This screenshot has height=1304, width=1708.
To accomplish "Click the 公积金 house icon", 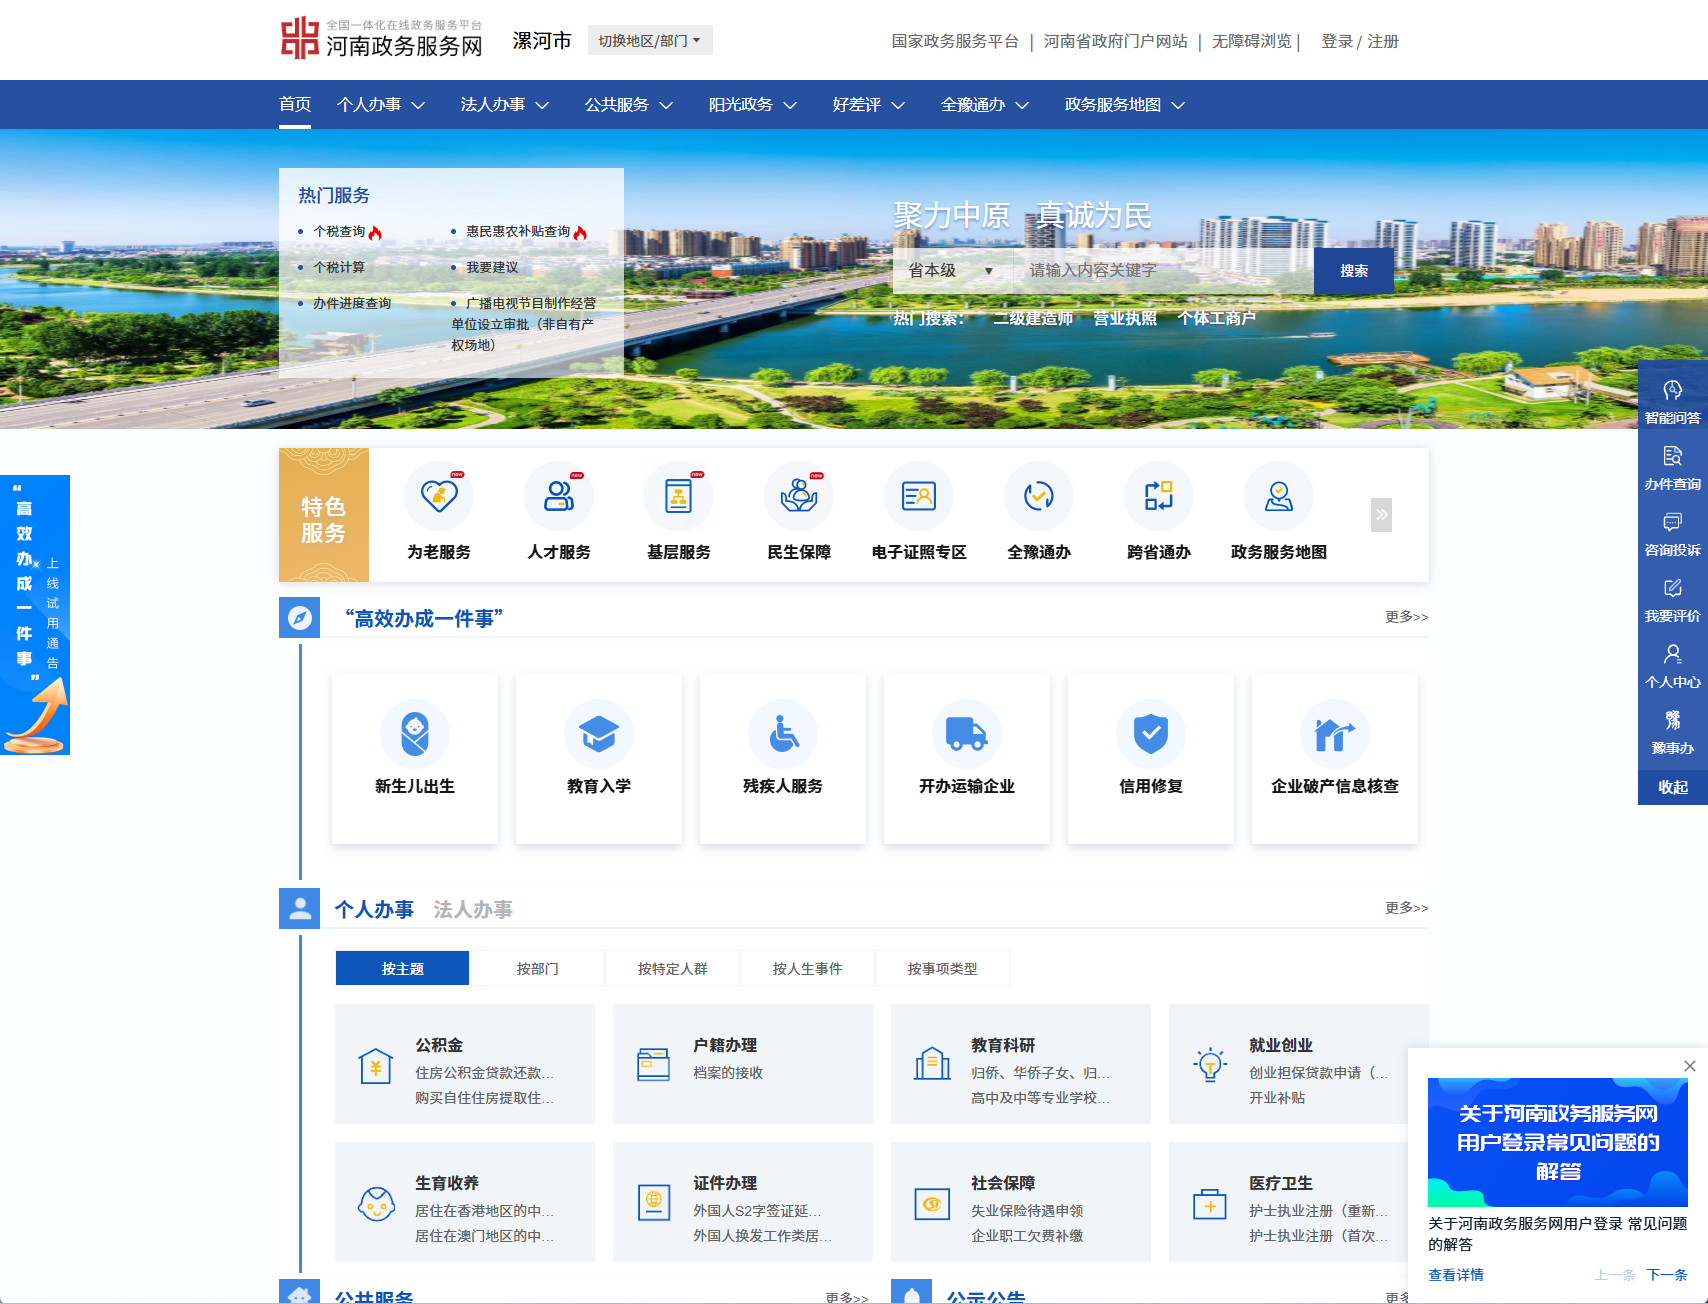I will (x=376, y=1066).
